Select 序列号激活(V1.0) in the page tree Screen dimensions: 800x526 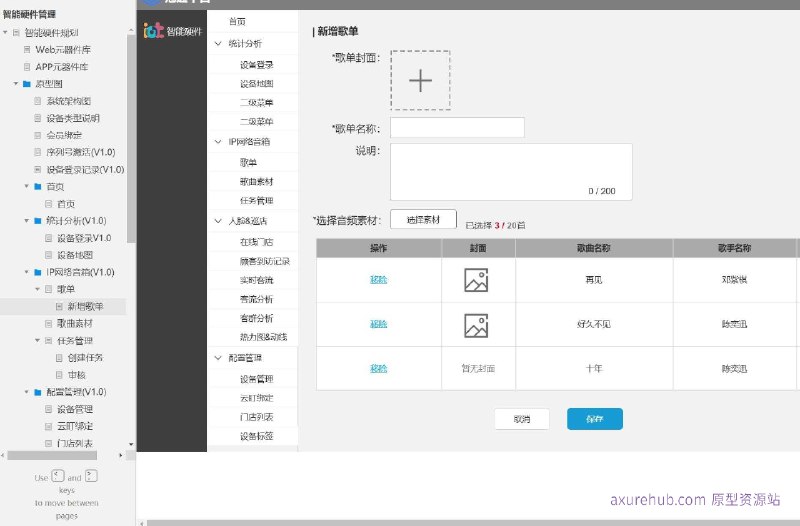tap(81, 152)
